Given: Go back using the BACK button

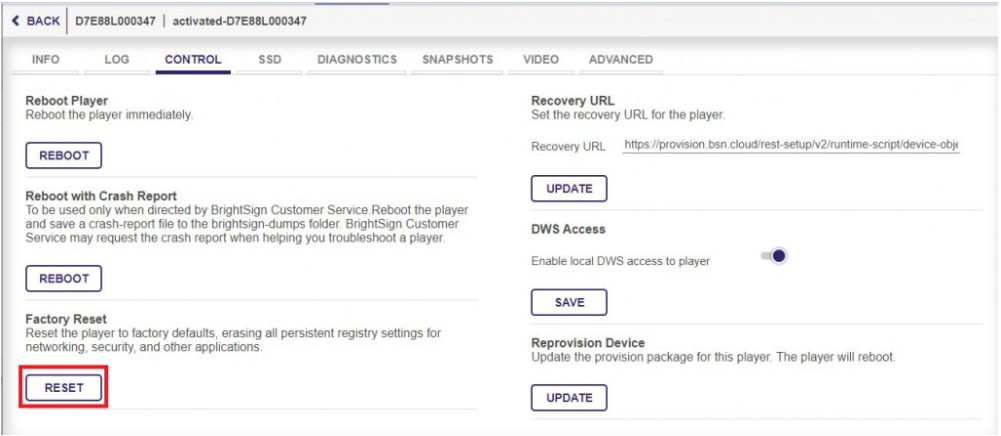Looking at the screenshot, I should pyautogui.click(x=35, y=21).
